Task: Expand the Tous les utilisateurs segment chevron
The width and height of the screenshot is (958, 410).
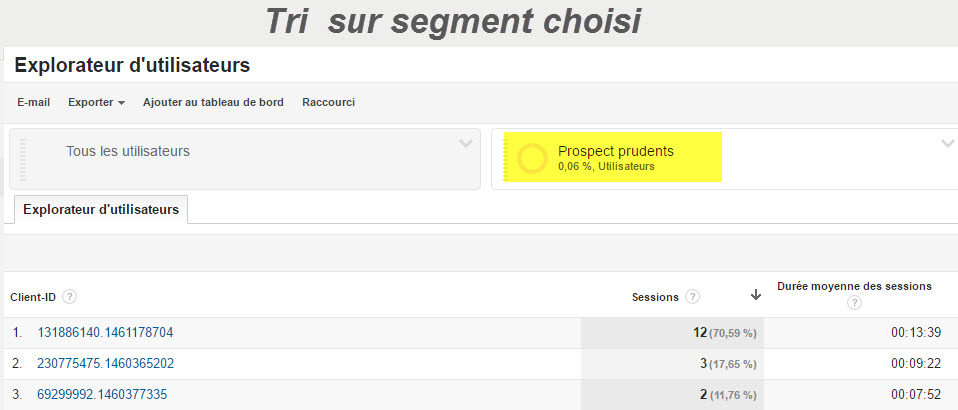Action: [x=466, y=144]
